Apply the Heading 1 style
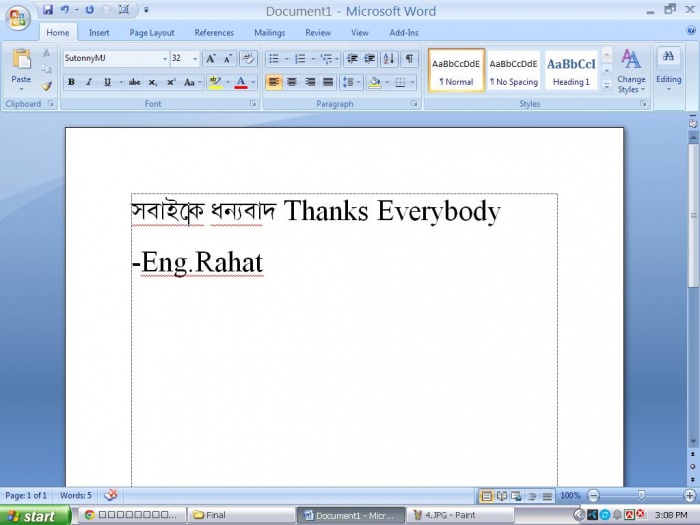700x525 pixels. click(571, 71)
